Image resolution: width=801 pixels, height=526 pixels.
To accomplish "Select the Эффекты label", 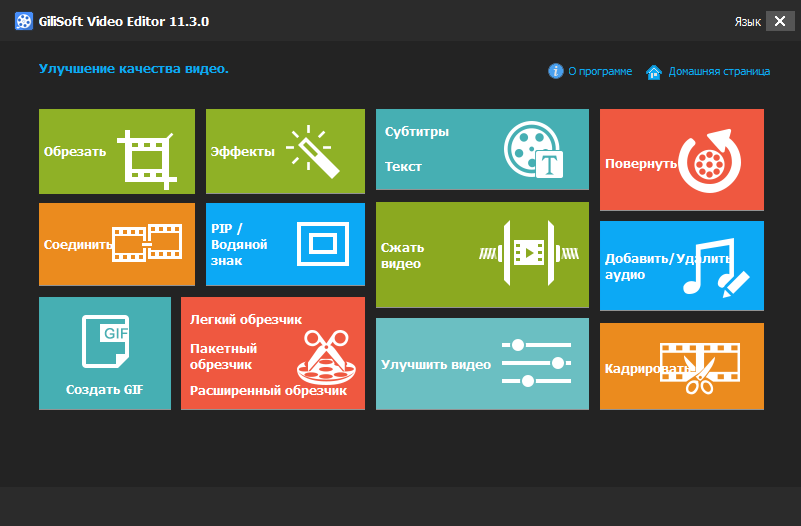I will click(x=243, y=152).
